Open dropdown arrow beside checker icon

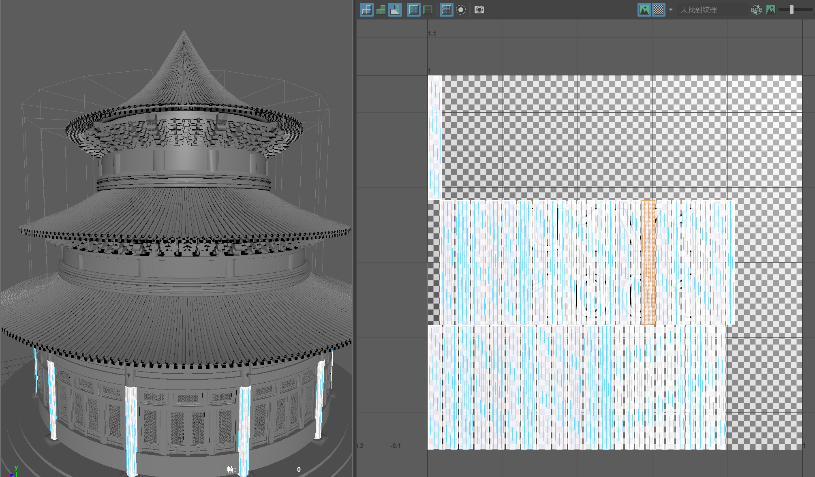point(670,10)
